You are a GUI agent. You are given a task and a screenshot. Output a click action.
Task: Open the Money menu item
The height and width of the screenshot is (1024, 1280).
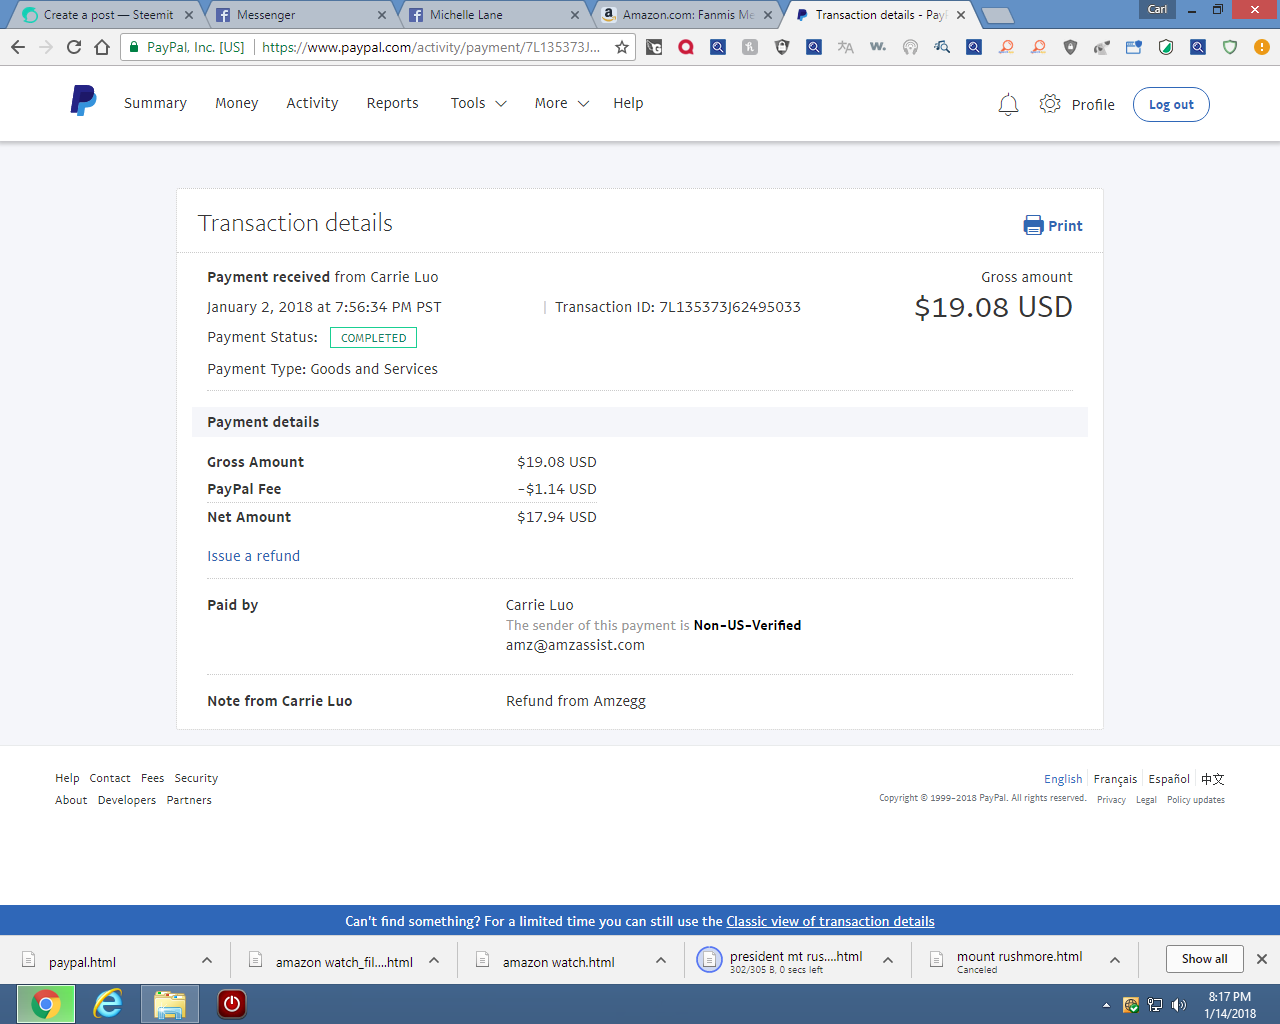point(237,103)
